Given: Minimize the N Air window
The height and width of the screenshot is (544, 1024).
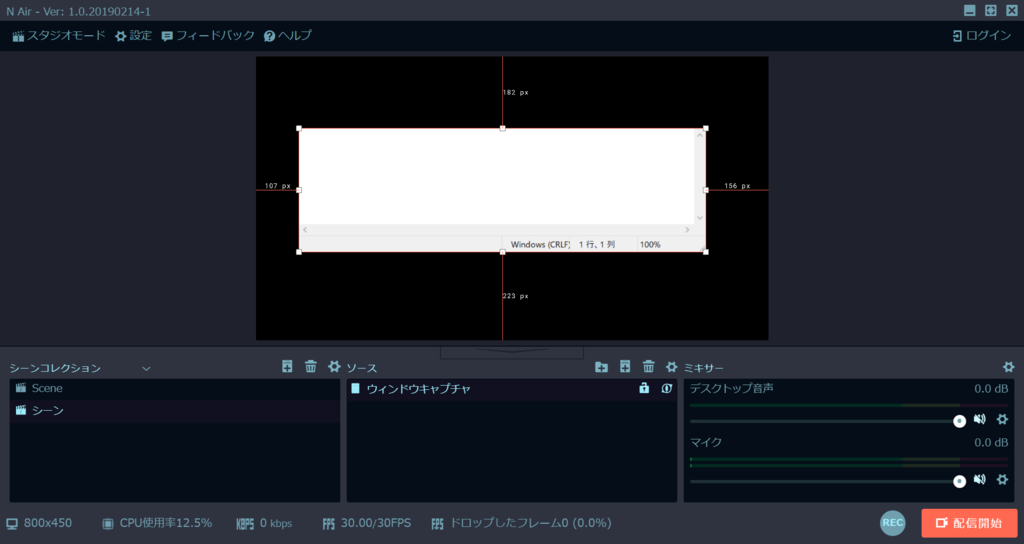Looking at the screenshot, I should pyautogui.click(x=970, y=10).
